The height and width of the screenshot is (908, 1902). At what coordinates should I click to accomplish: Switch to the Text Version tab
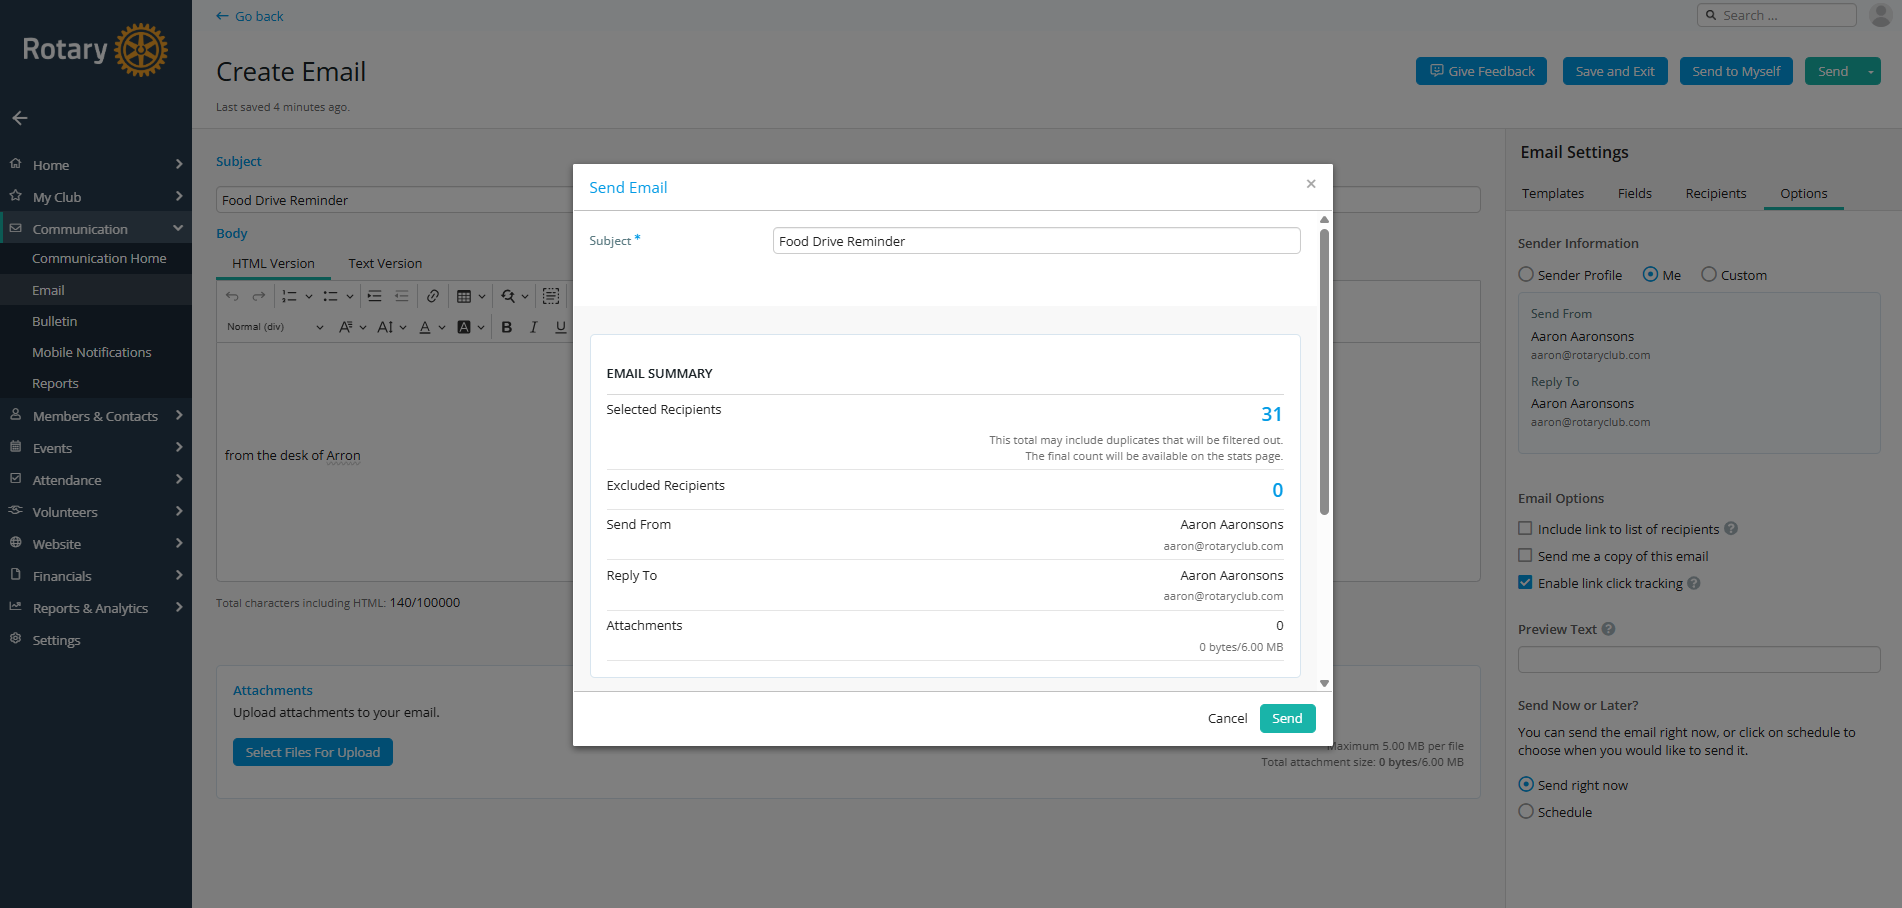click(x=385, y=263)
